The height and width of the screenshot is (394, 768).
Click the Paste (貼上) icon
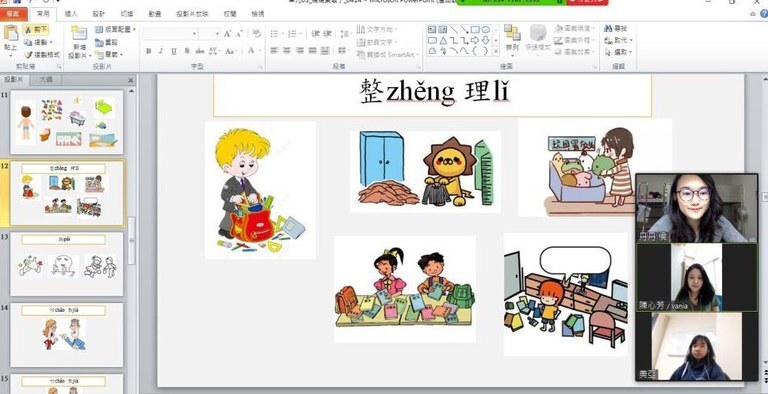tap(10, 32)
